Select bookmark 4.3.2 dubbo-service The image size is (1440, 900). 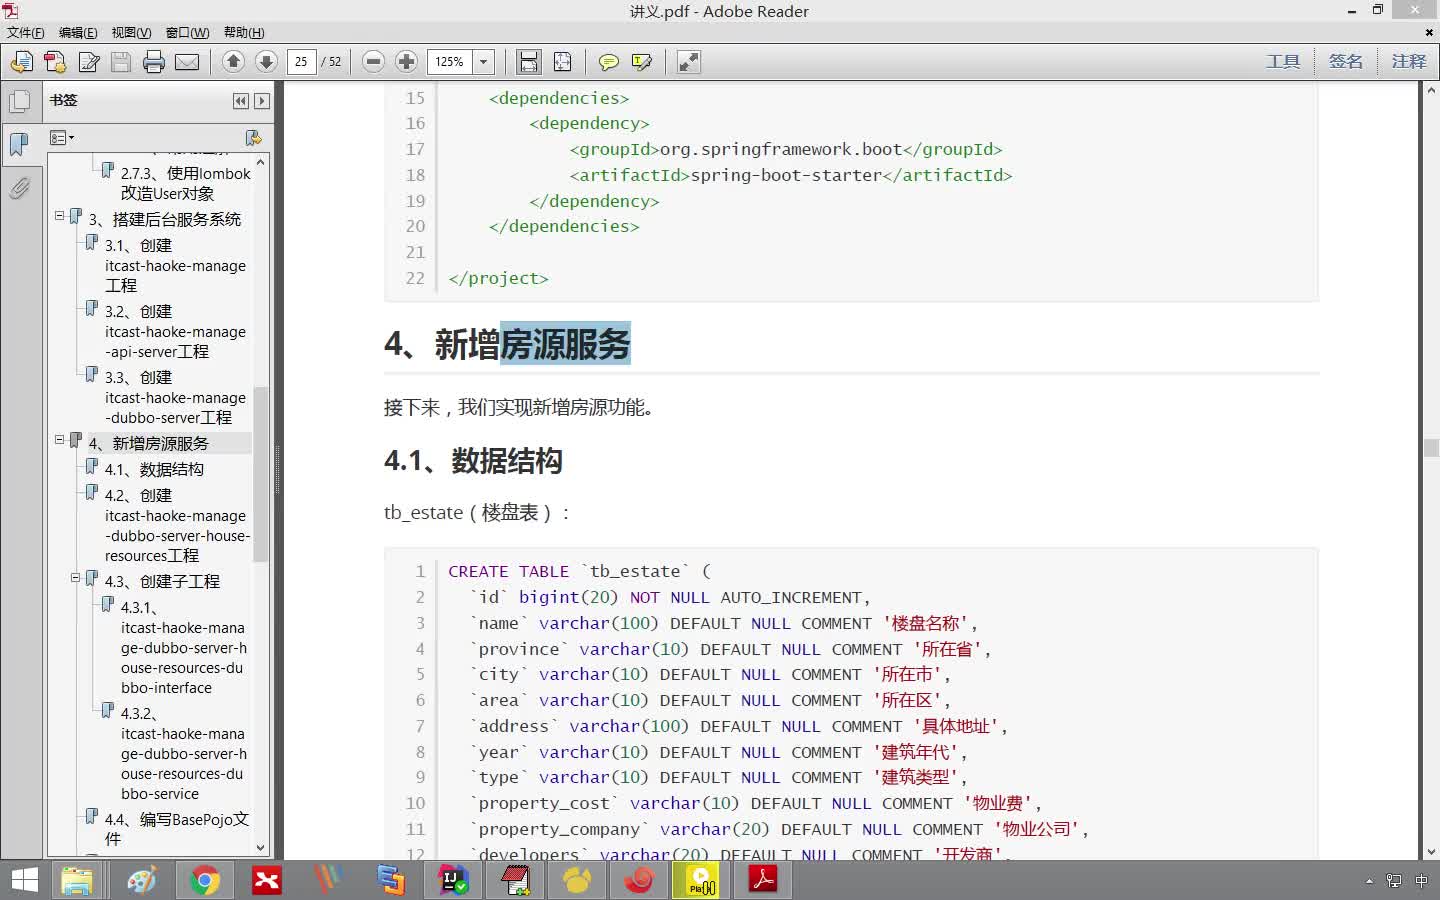pos(184,753)
